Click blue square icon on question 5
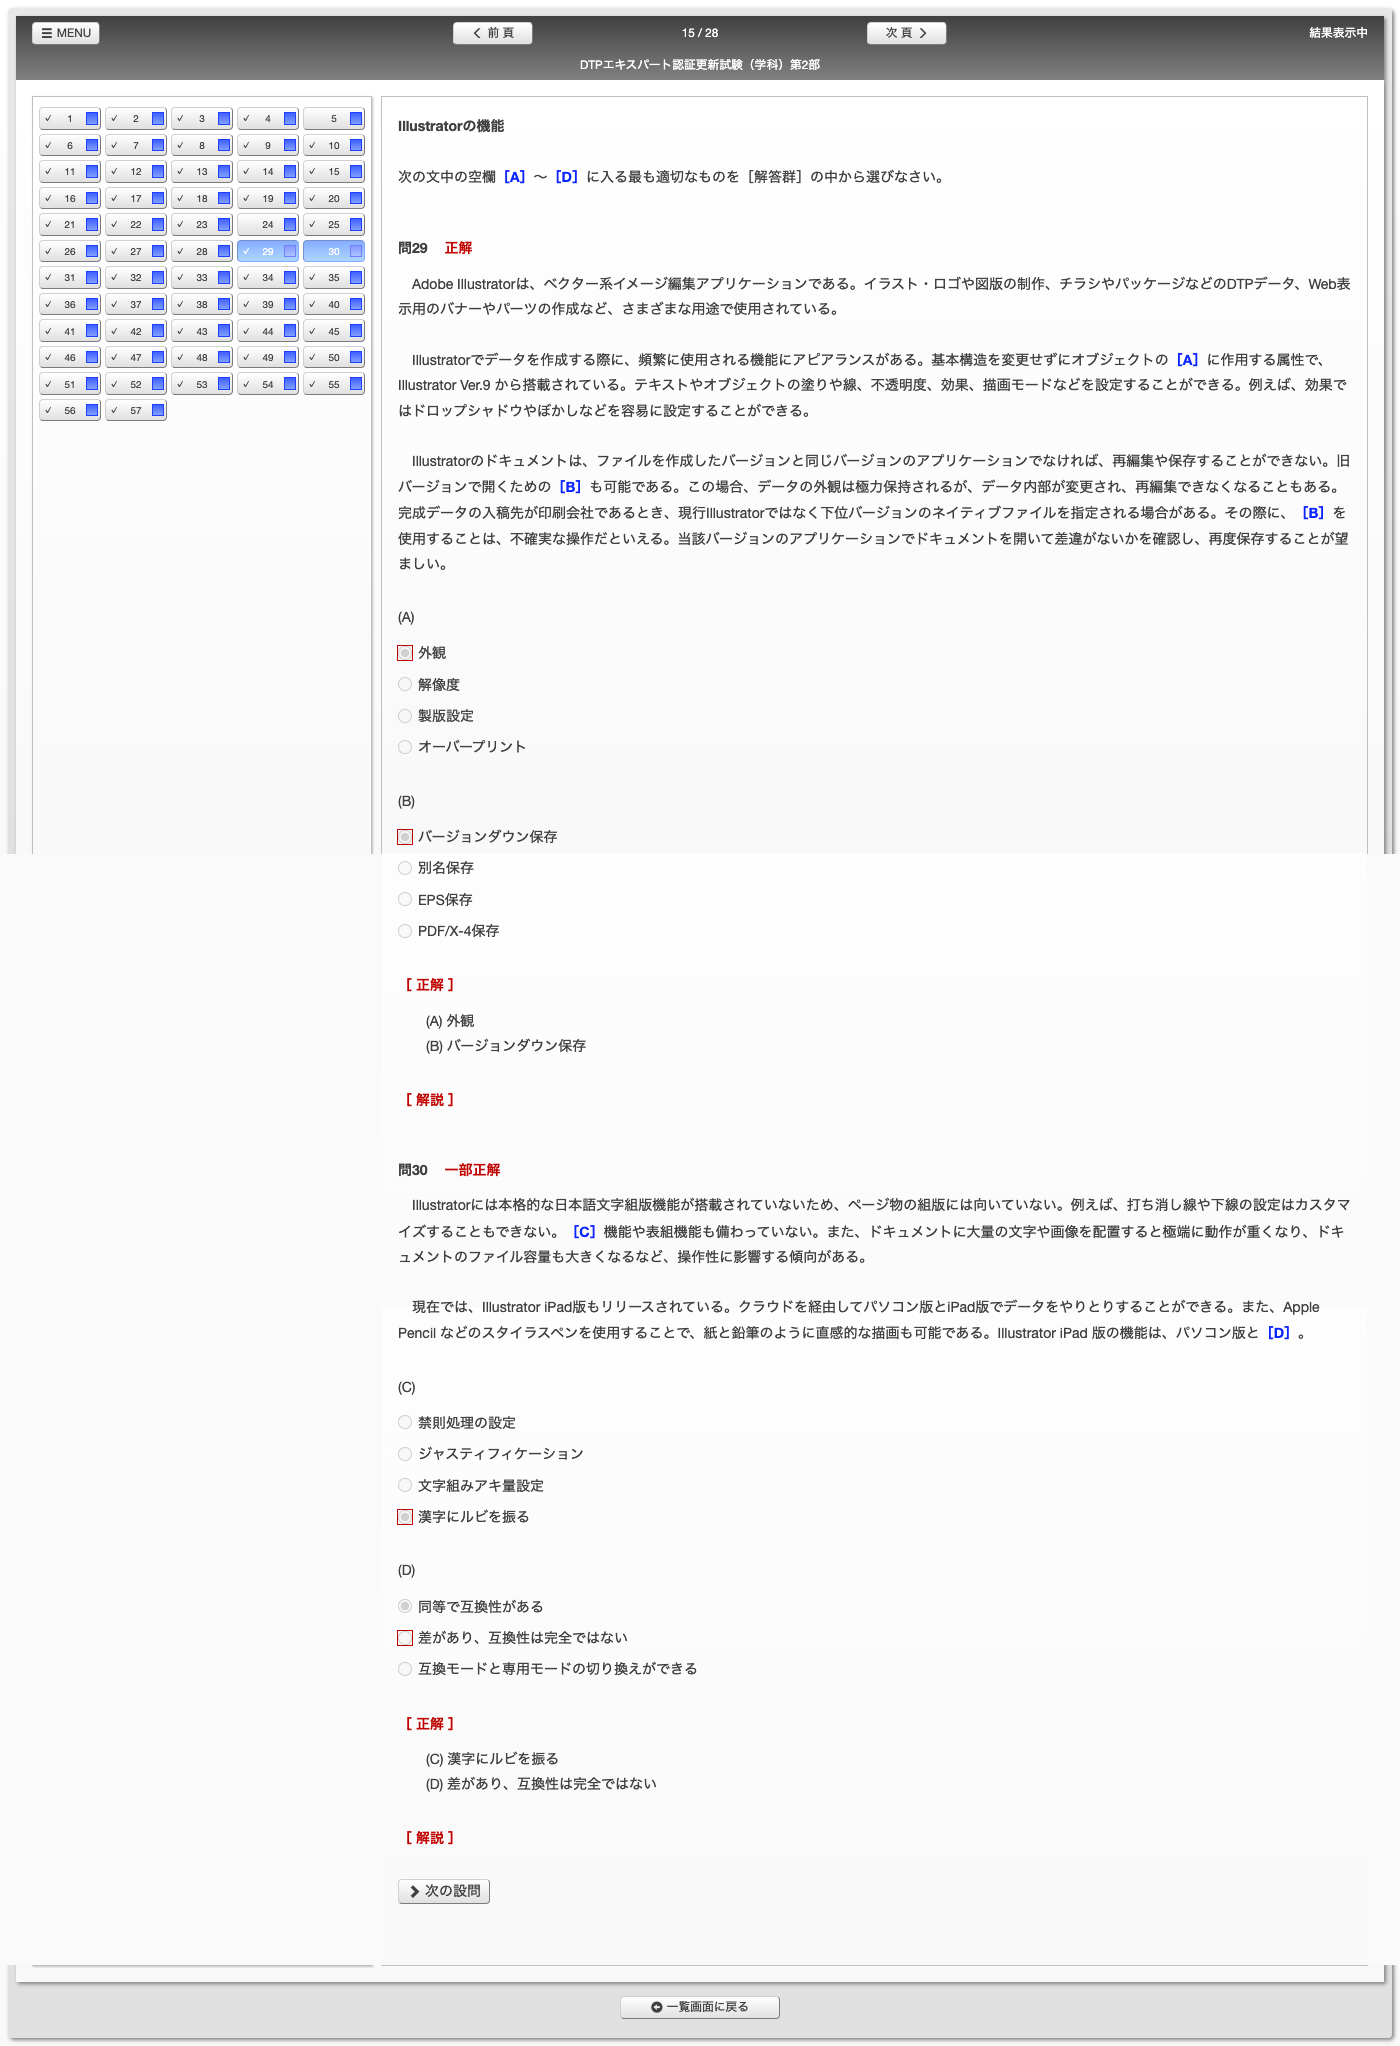Image resolution: width=1400 pixels, height=2046 pixels. point(356,119)
